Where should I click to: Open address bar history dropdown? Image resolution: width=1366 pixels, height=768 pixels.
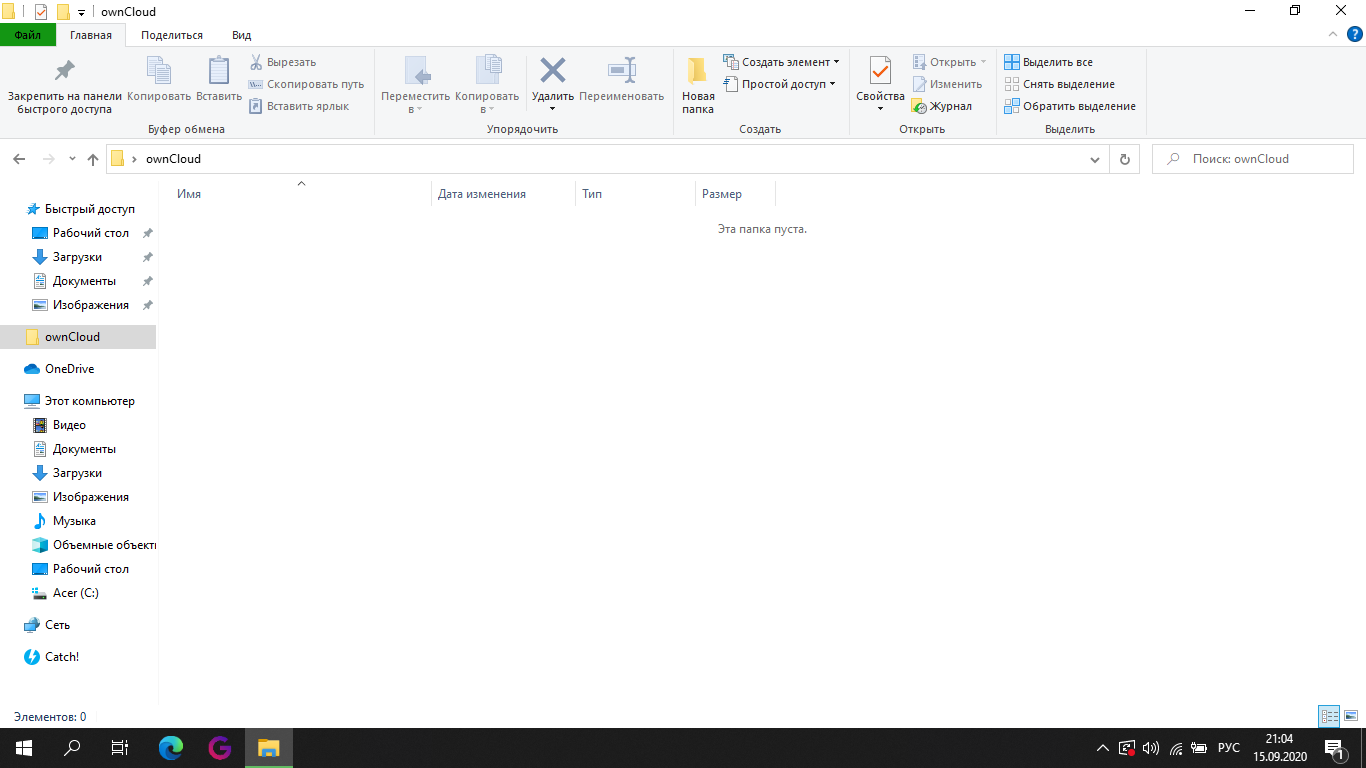[1095, 159]
